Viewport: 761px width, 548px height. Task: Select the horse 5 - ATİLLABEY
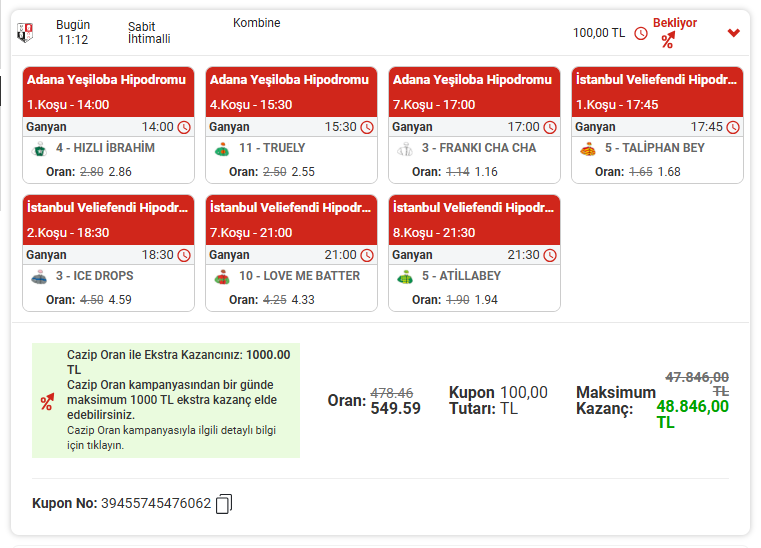pyautogui.click(x=461, y=276)
